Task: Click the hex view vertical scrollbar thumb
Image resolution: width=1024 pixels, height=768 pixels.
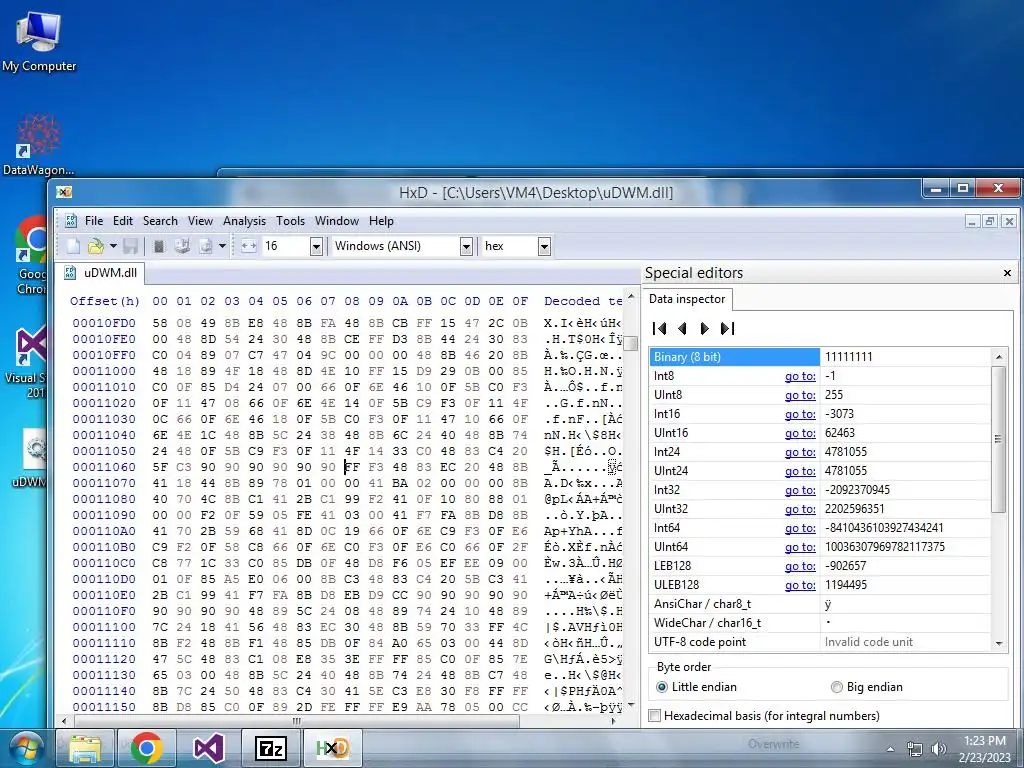Action: click(x=630, y=343)
